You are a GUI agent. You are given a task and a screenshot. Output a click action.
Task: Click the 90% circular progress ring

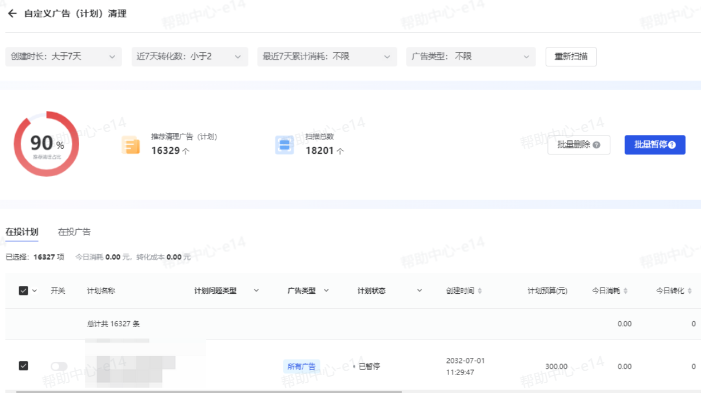(46, 144)
